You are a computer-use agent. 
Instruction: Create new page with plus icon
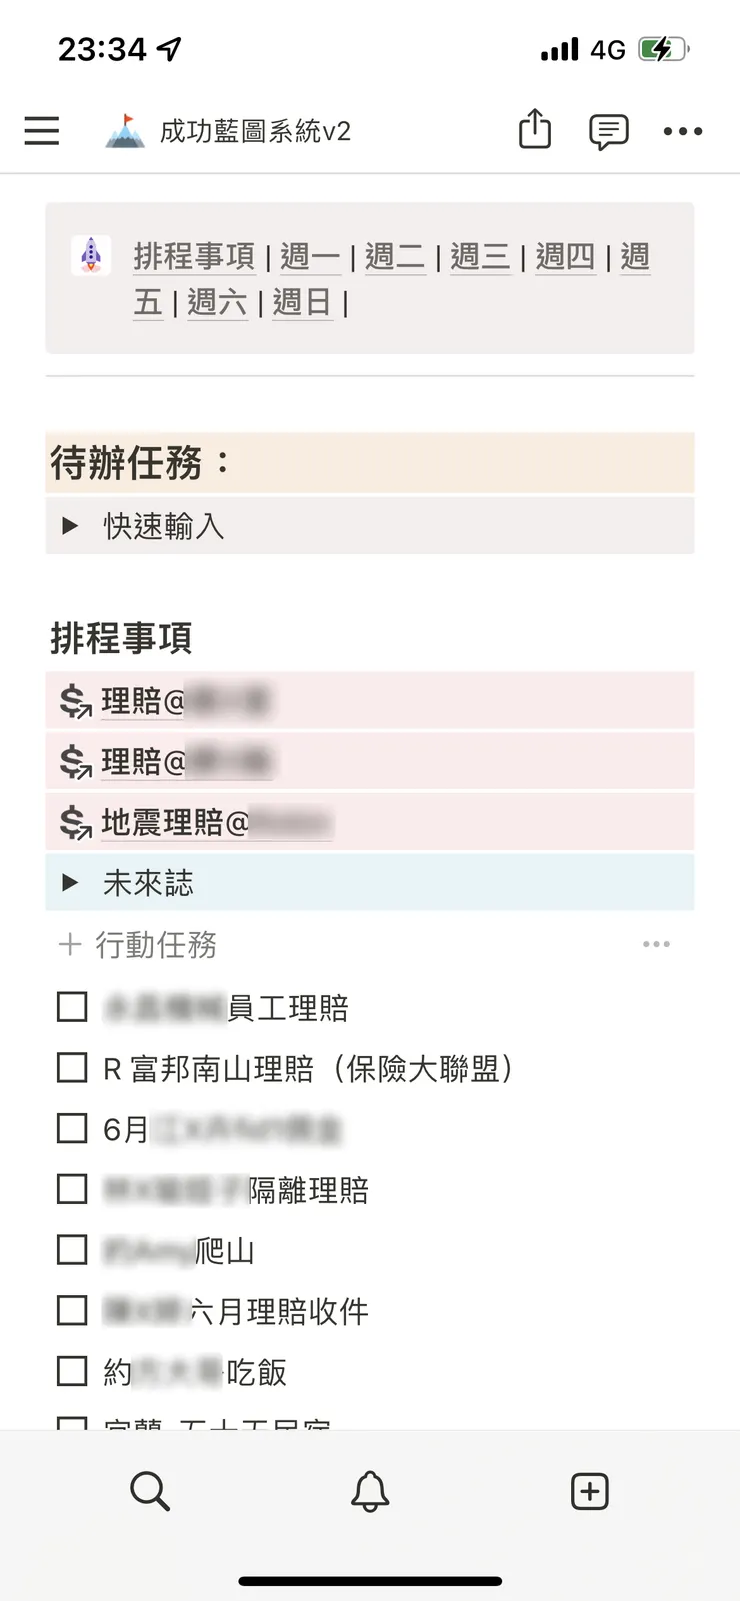(x=589, y=1491)
